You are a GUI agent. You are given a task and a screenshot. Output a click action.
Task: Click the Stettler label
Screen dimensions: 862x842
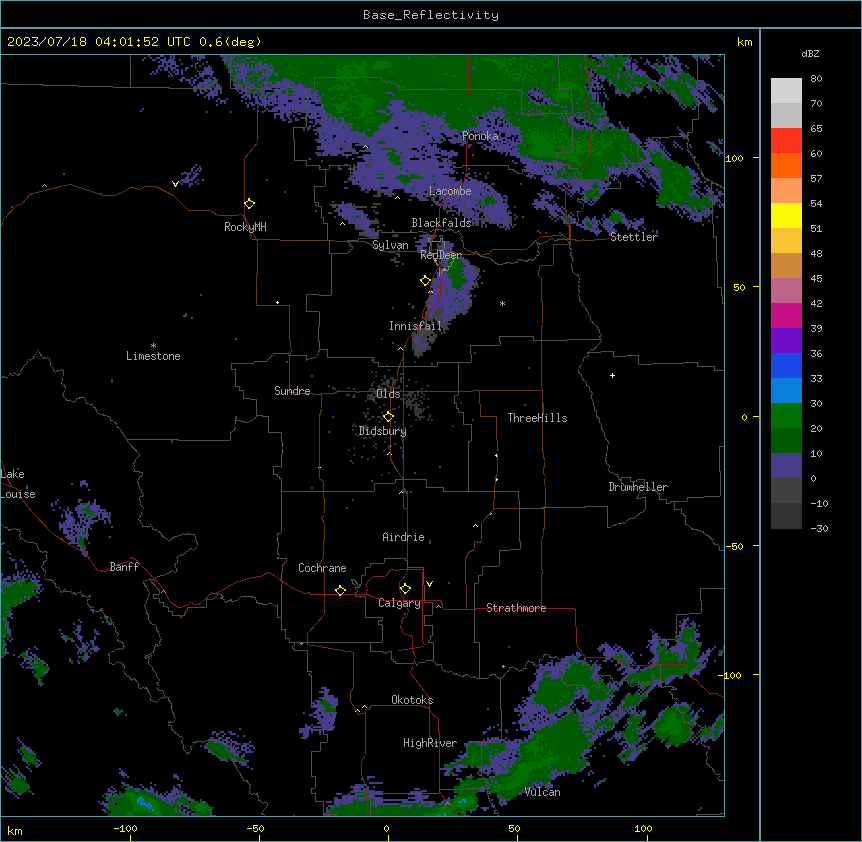(634, 237)
